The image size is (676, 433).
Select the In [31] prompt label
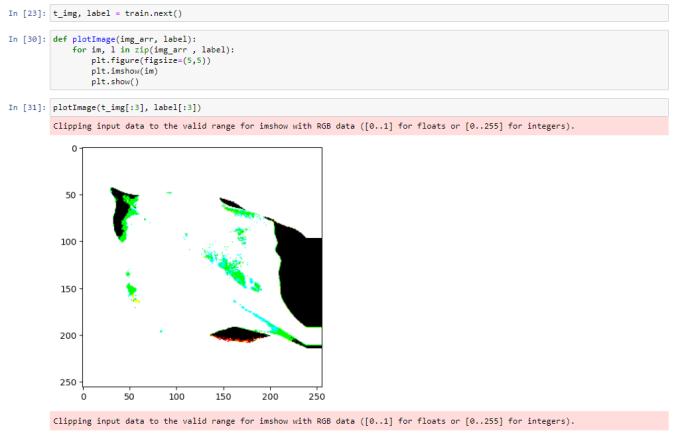tap(27, 107)
